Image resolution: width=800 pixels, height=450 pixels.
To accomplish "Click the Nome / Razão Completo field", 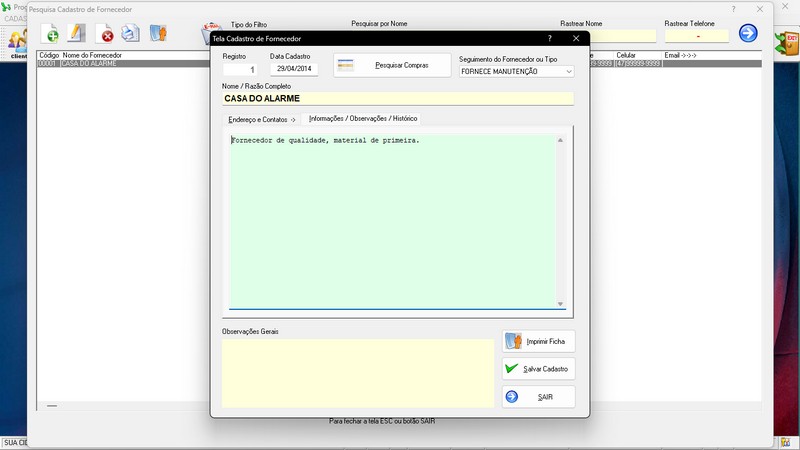I will (x=397, y=99).
